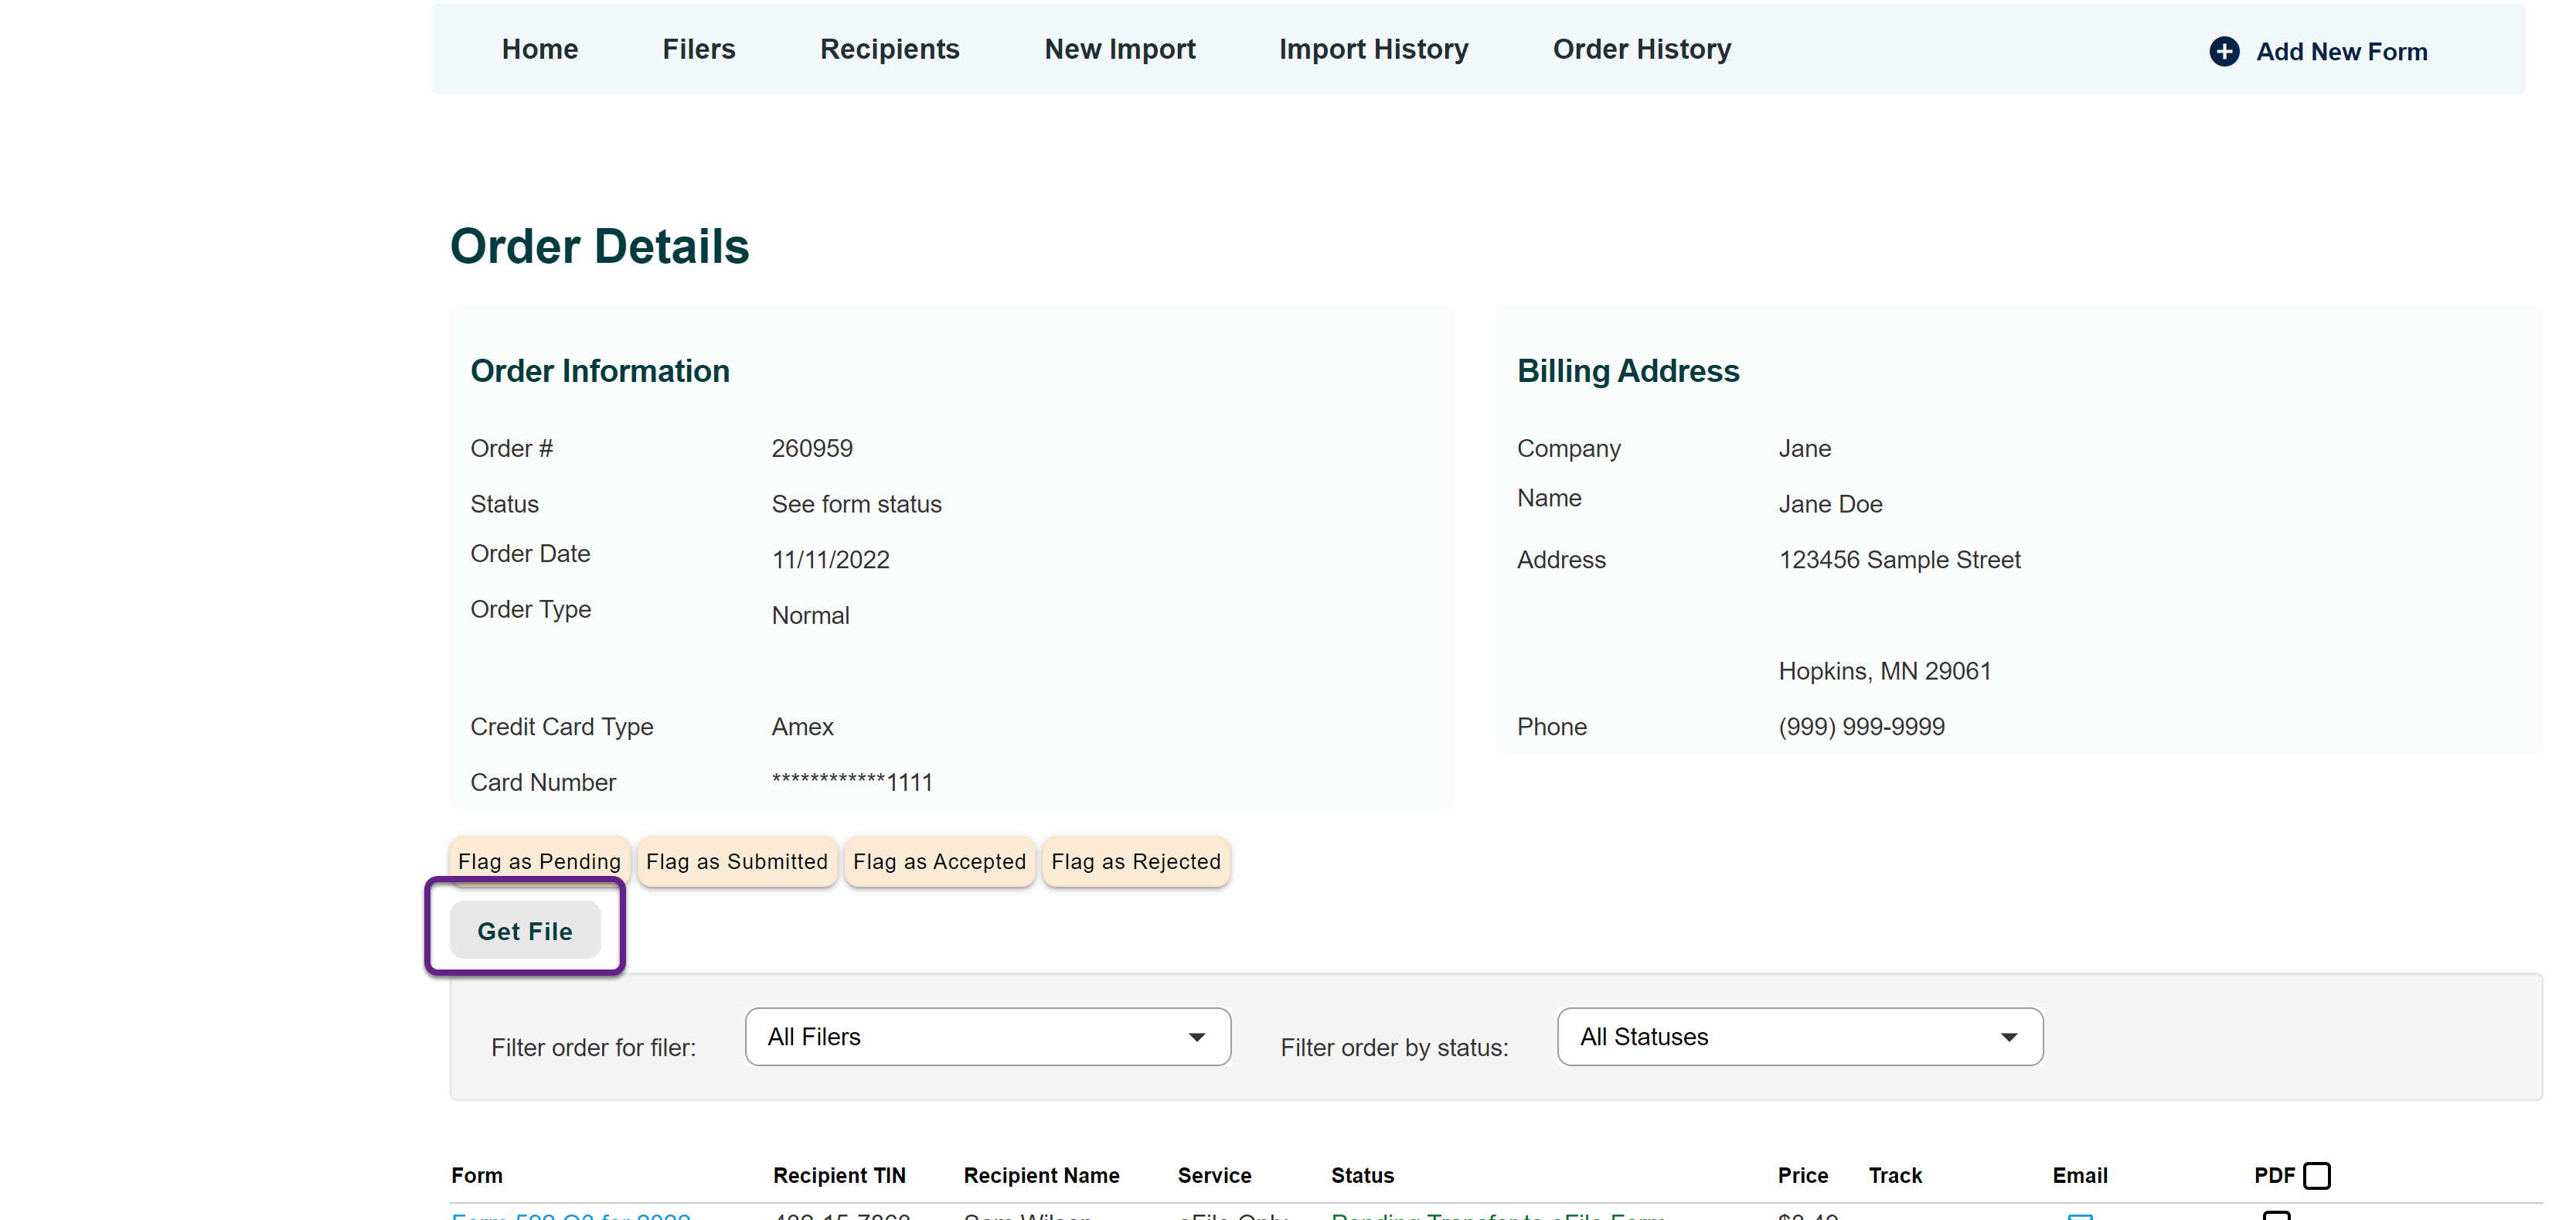This screenshot has width=2576, height=1220.
Task: Click the Get File button
Action: [x=525, y=930]
